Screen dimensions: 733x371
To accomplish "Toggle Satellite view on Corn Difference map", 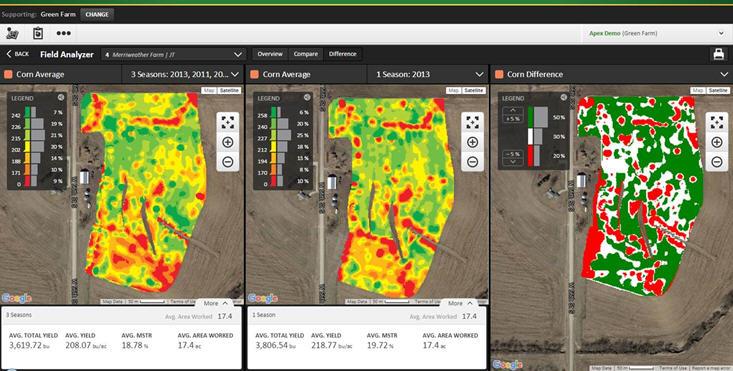I will coord(718,91).
